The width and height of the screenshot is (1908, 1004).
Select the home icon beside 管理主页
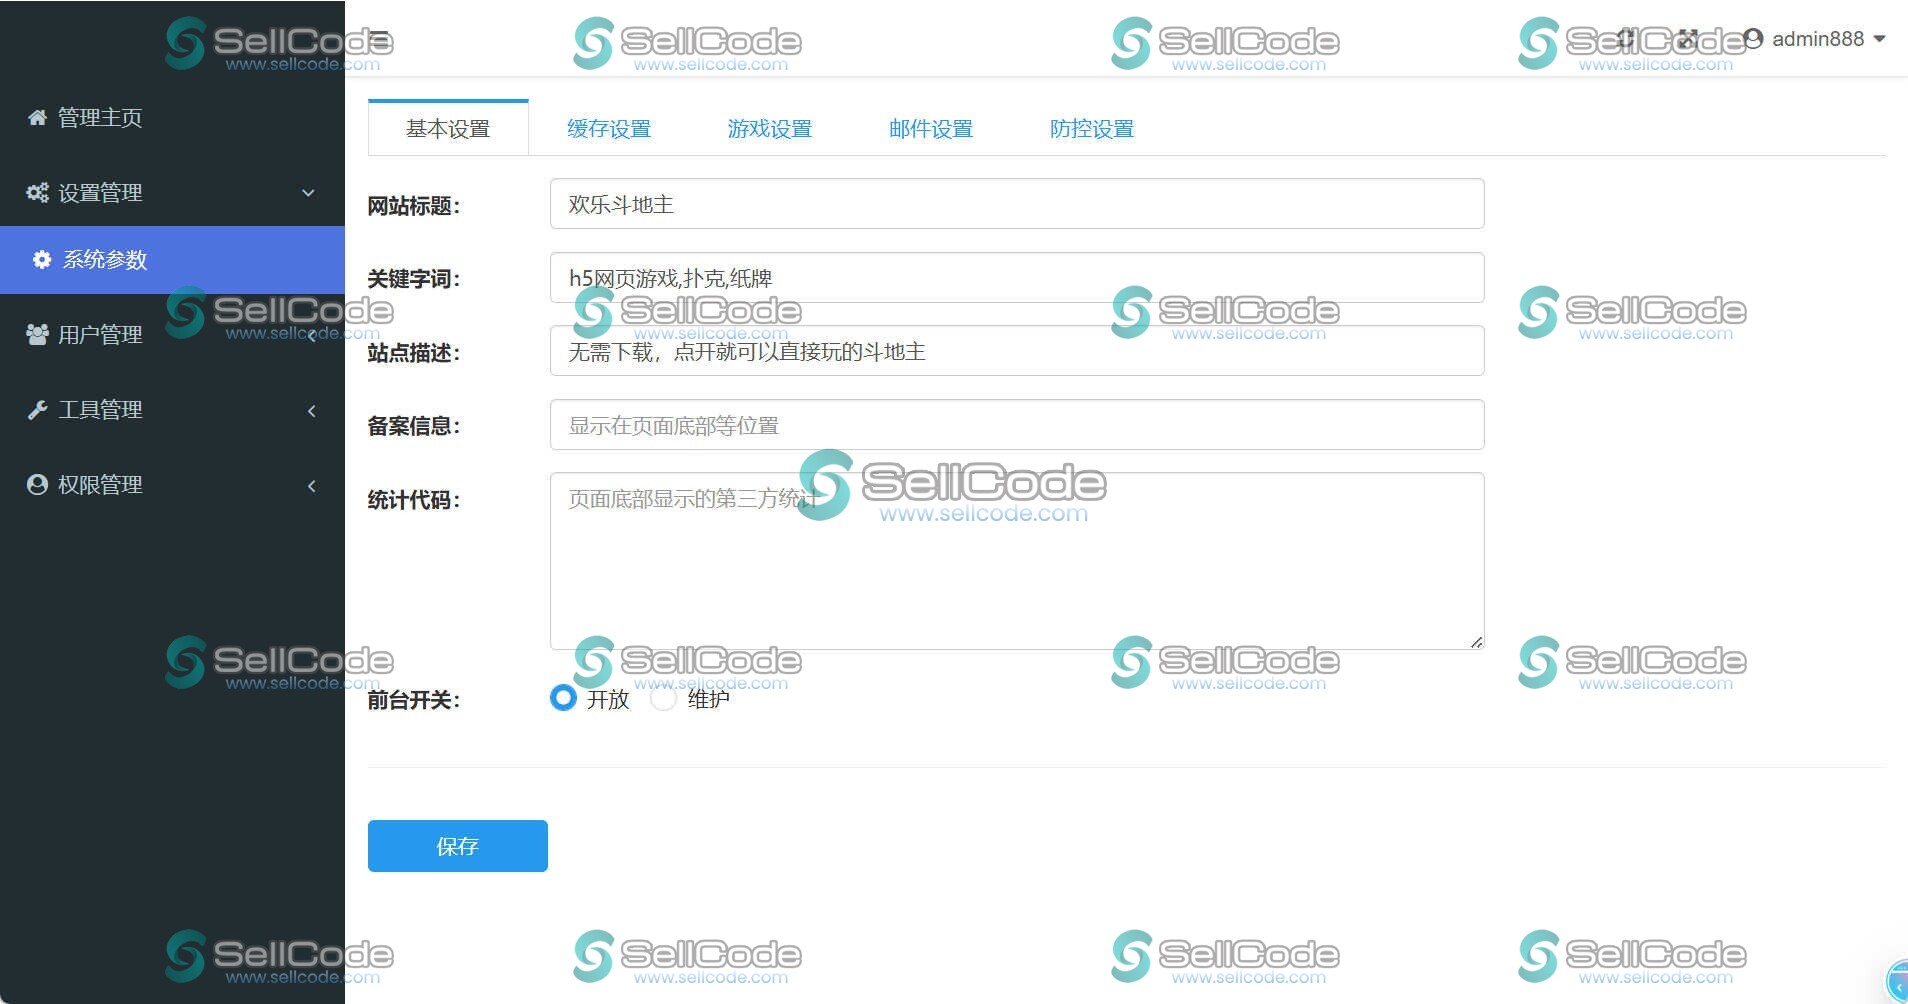36,117
